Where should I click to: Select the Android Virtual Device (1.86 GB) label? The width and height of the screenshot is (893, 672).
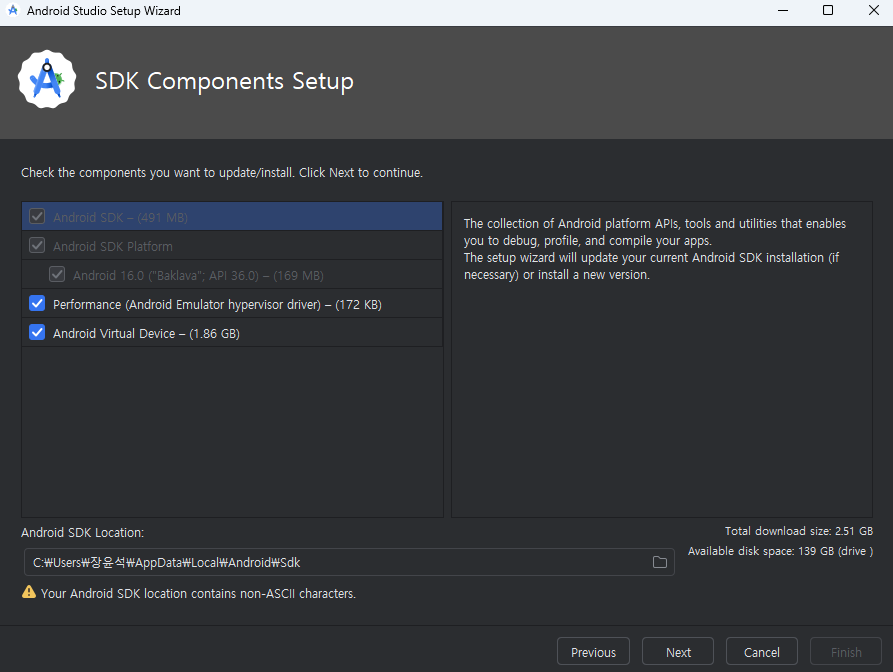point(146,334)
